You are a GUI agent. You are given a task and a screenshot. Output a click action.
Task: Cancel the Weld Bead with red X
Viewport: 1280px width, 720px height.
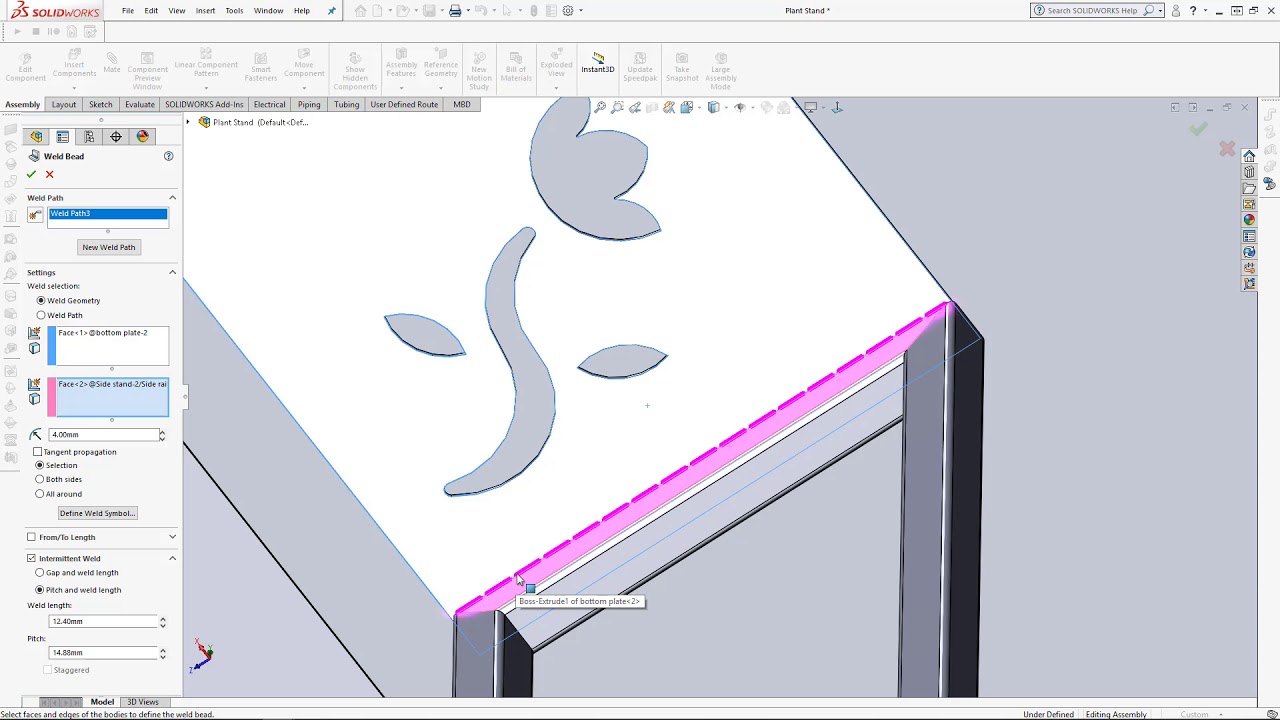pyautogui.click(x=49, y=174)
